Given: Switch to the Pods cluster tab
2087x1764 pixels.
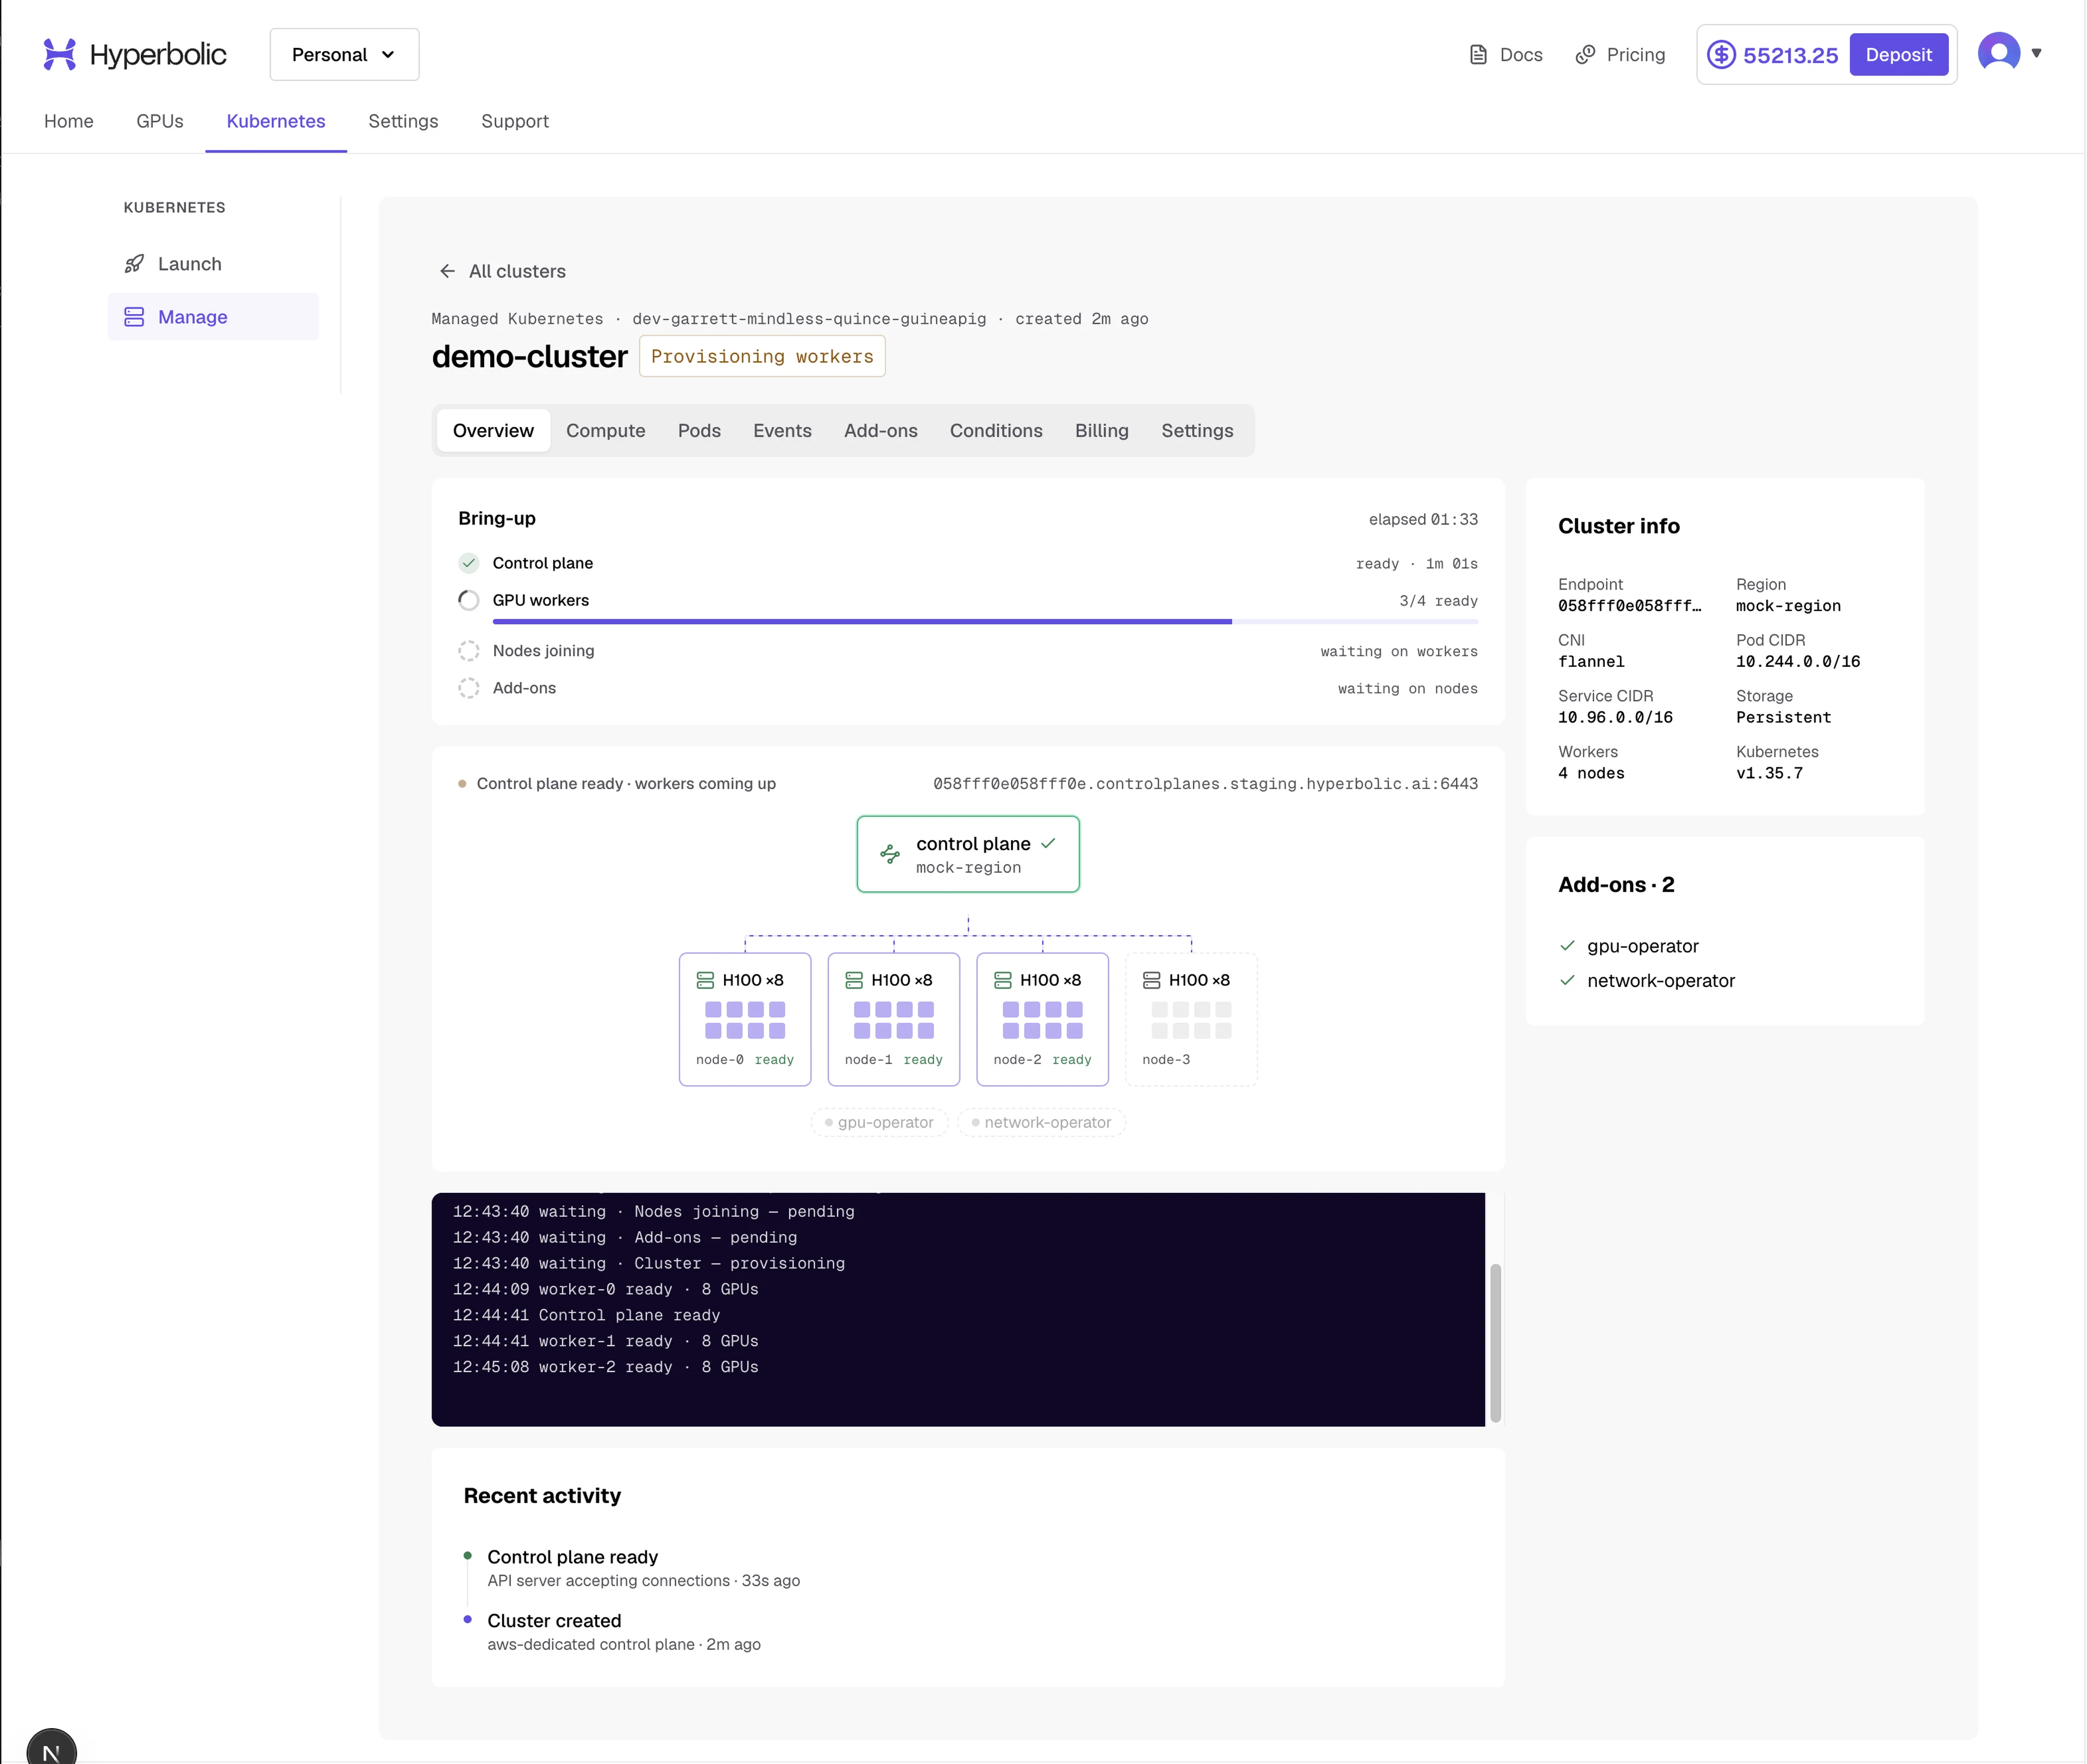Looking at the screenshot, I should tap(699, 430).
